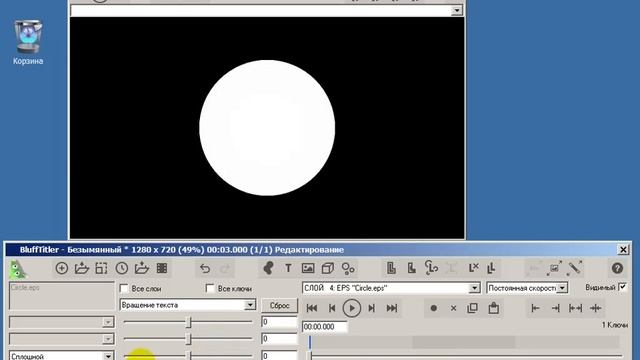Click the green BluffTitler mascot logo
Image resolution: width=640 pixels, height=360 pixels.
click(18, 269)
